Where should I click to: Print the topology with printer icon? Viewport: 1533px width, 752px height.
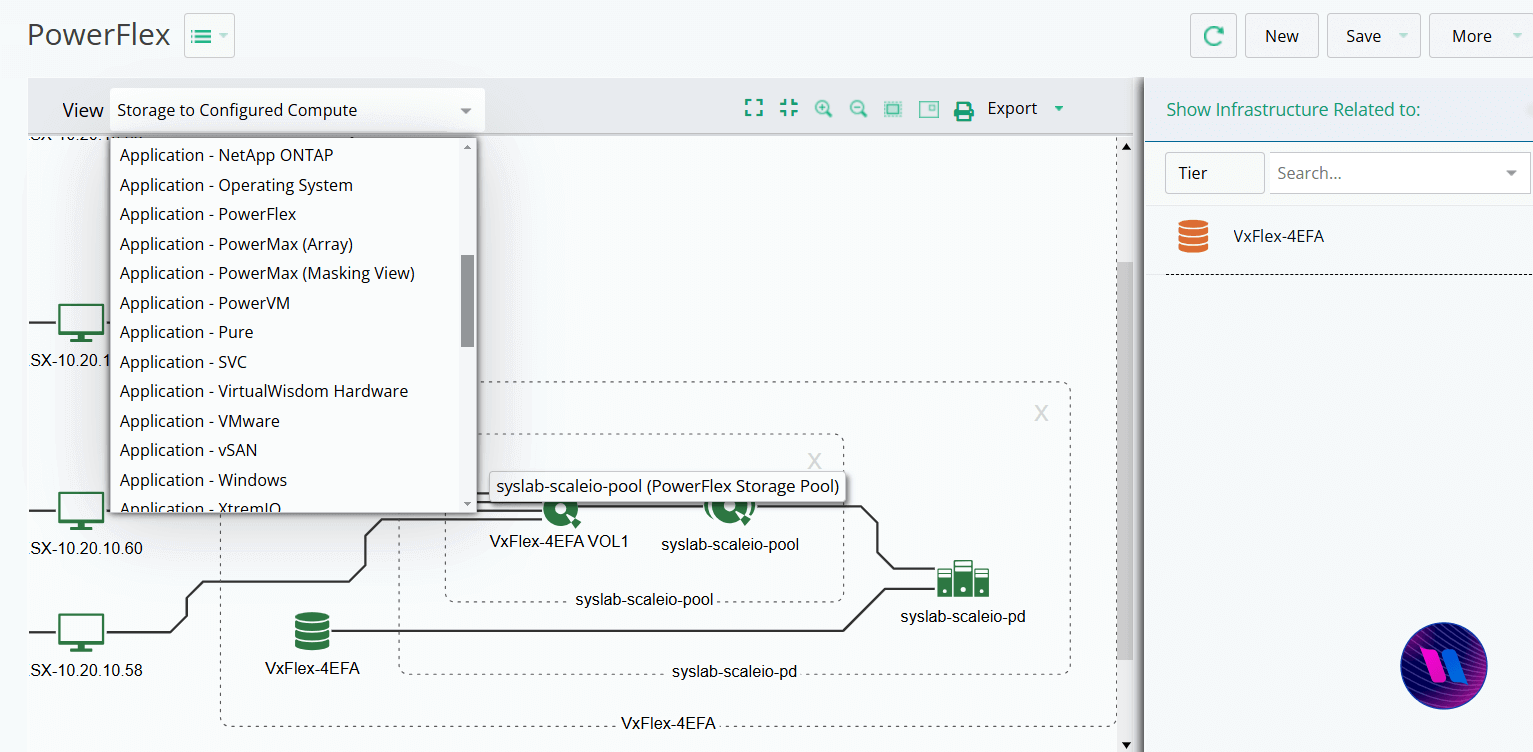coord(964,110)
